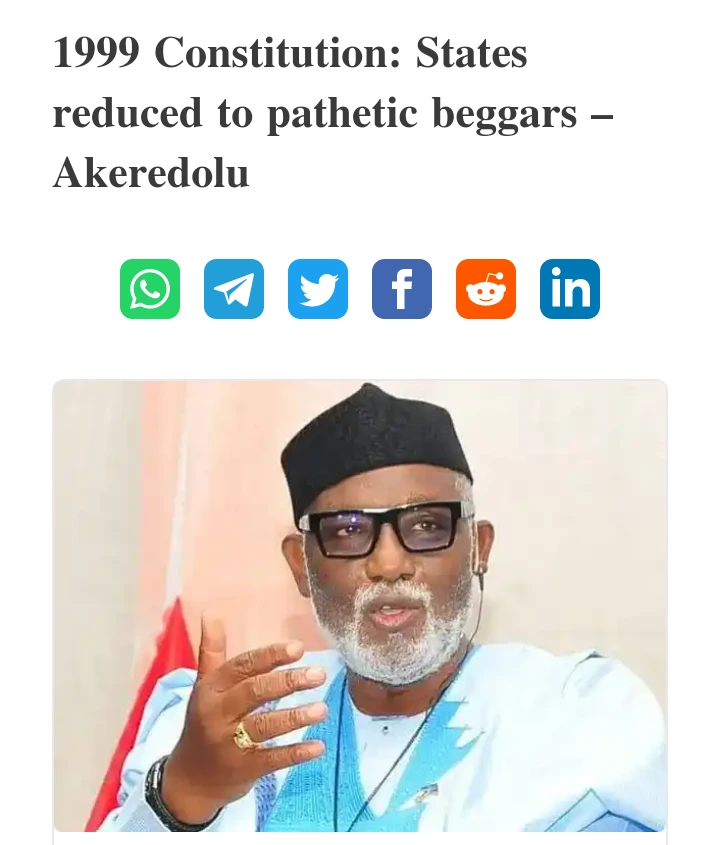Click the black cap in the photo
The image size is (720, 845).
pyautogui.click(x=376, y=447)
